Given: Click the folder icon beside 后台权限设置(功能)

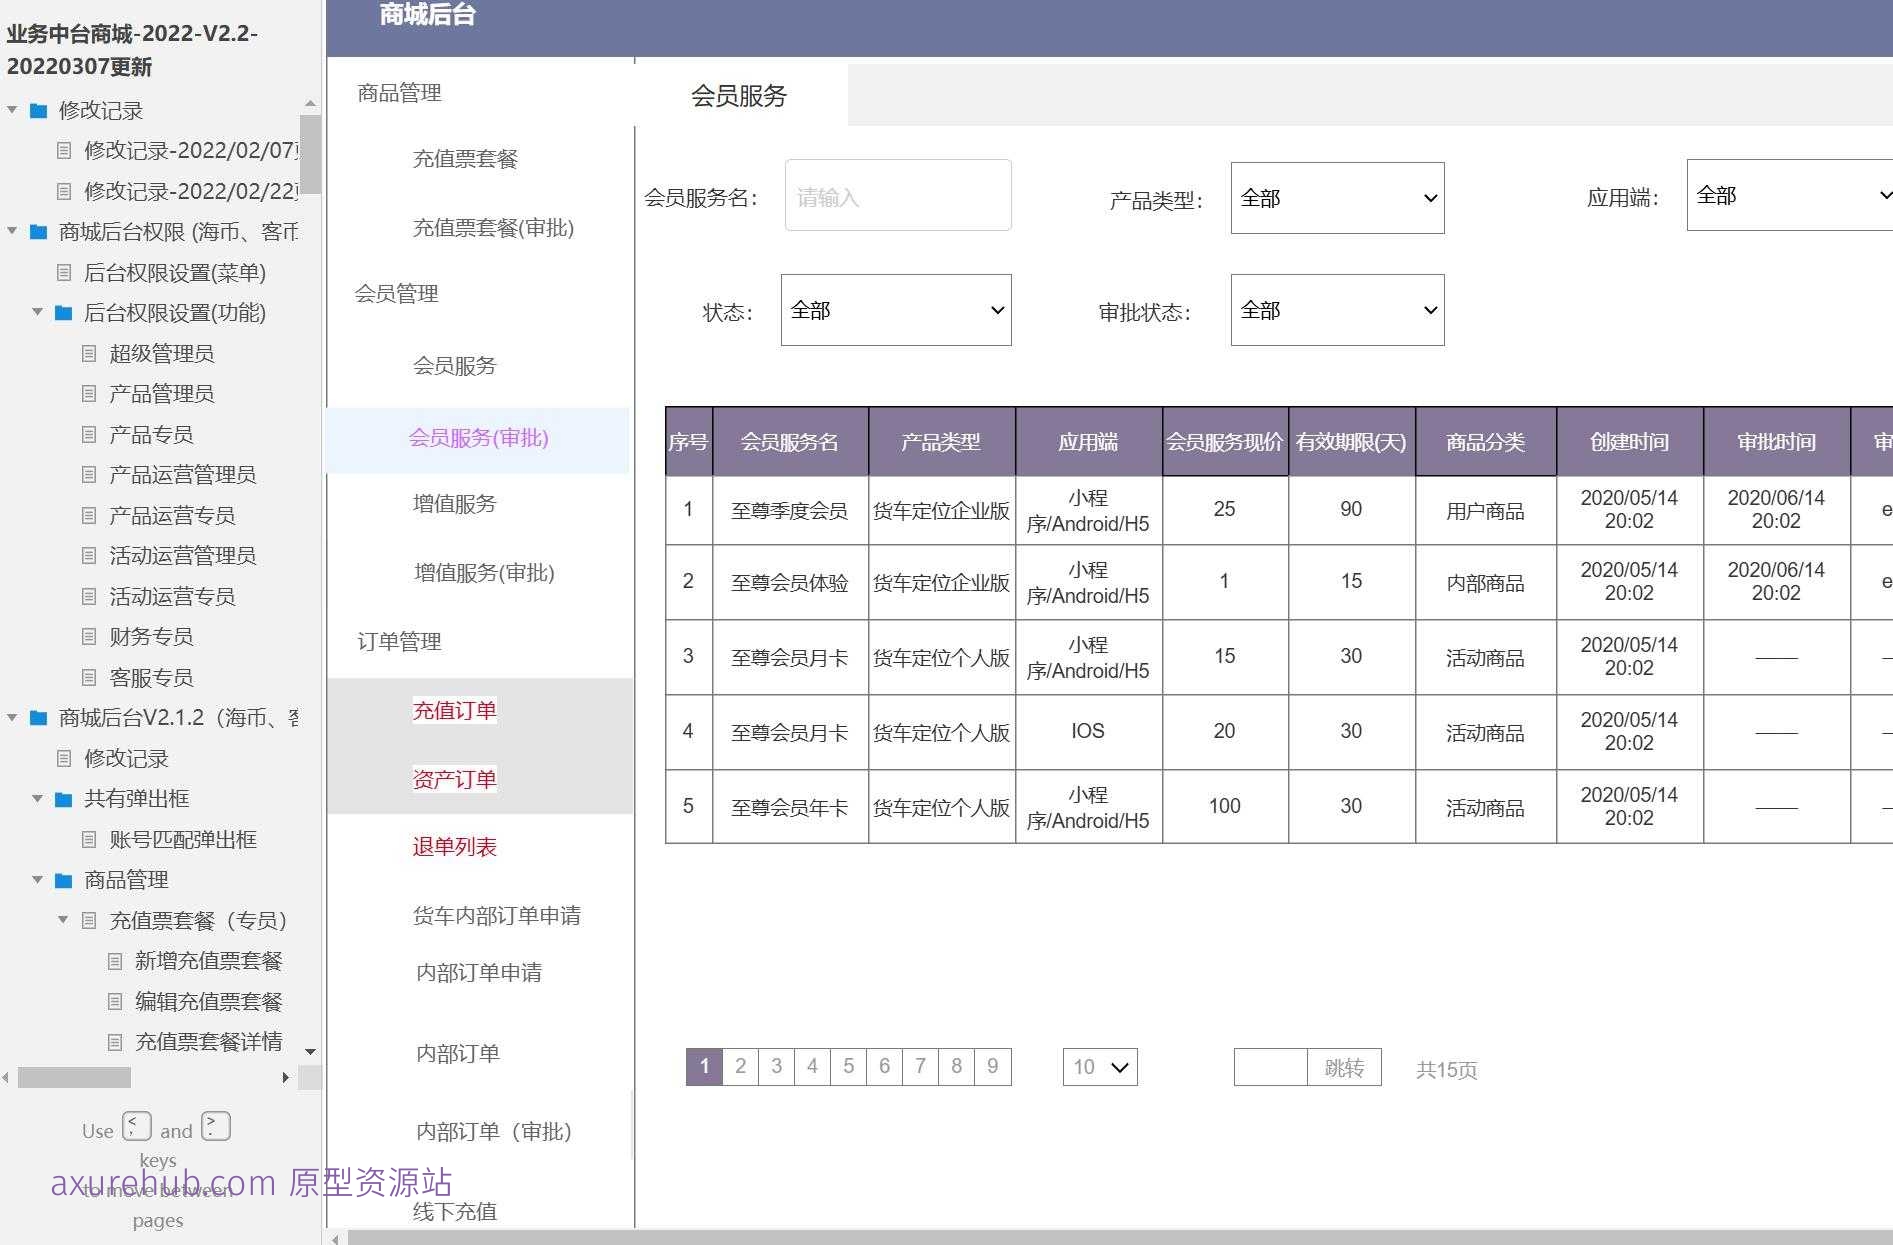Looking at the screenshot, I should click(x=63, y=313).
